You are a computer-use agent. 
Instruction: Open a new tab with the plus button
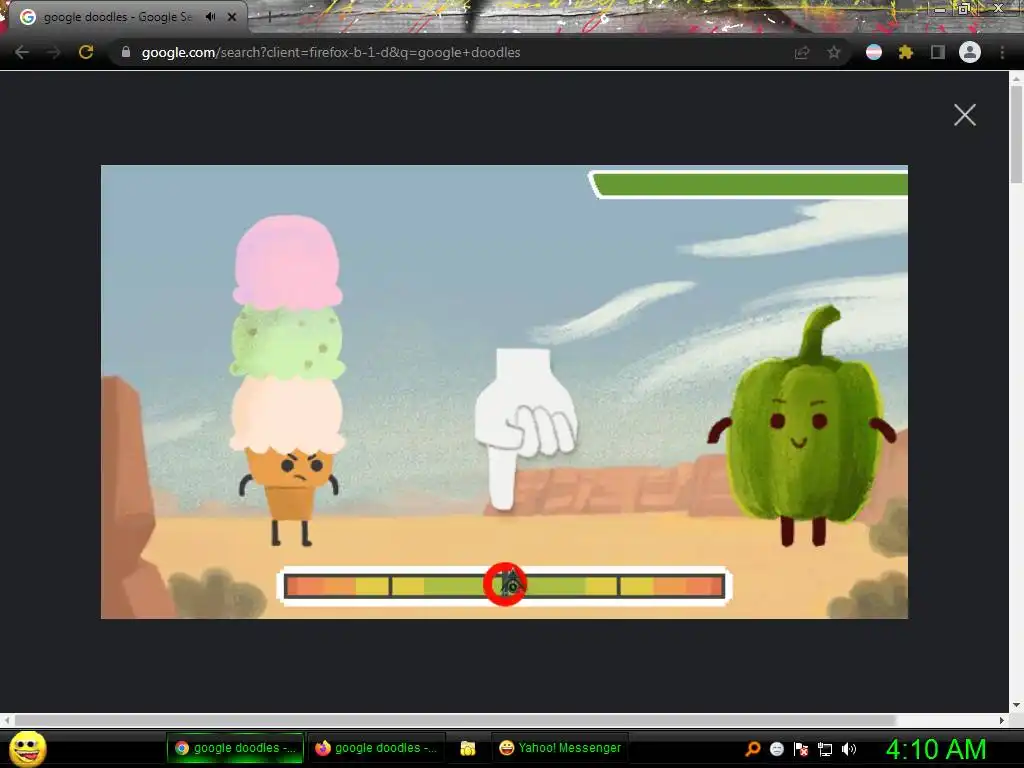269,18
